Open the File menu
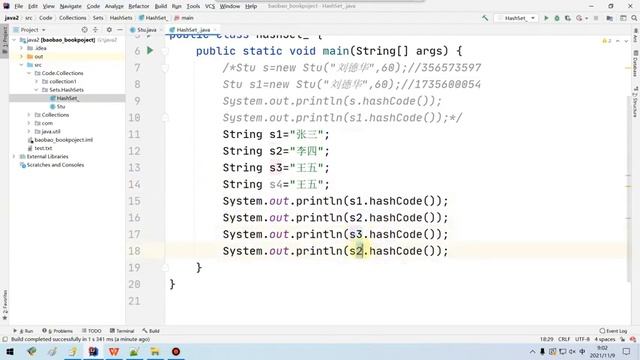Image resolution: width=640 pixels, height=360 pixels. 18,6
